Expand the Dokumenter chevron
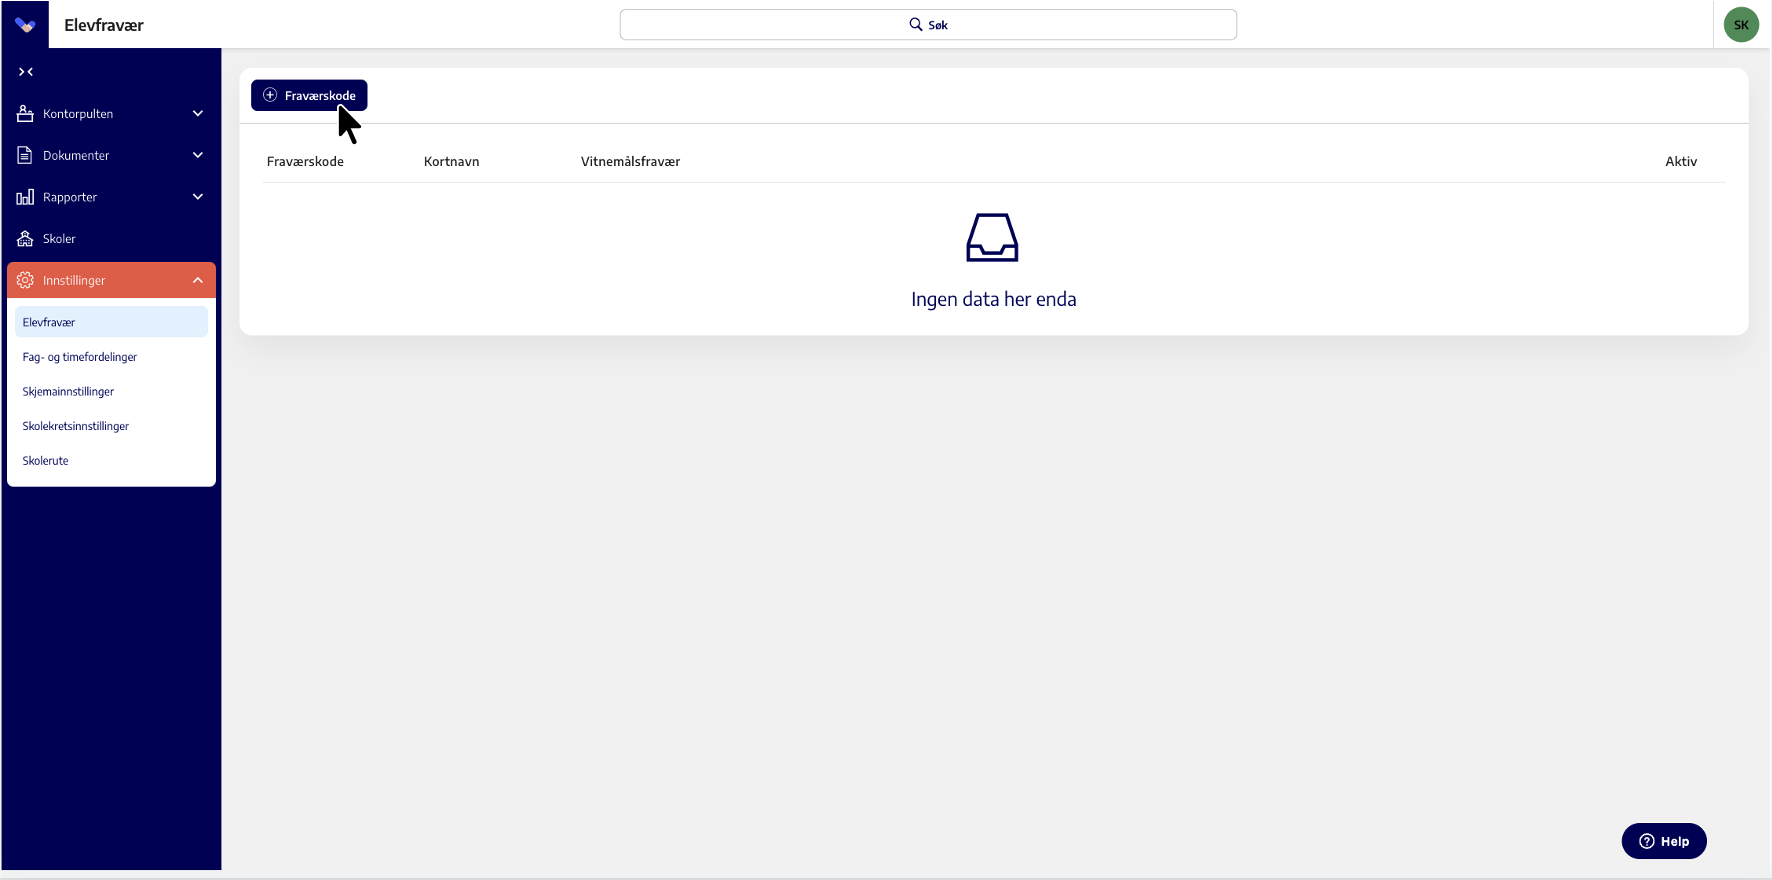 [198, 156]
